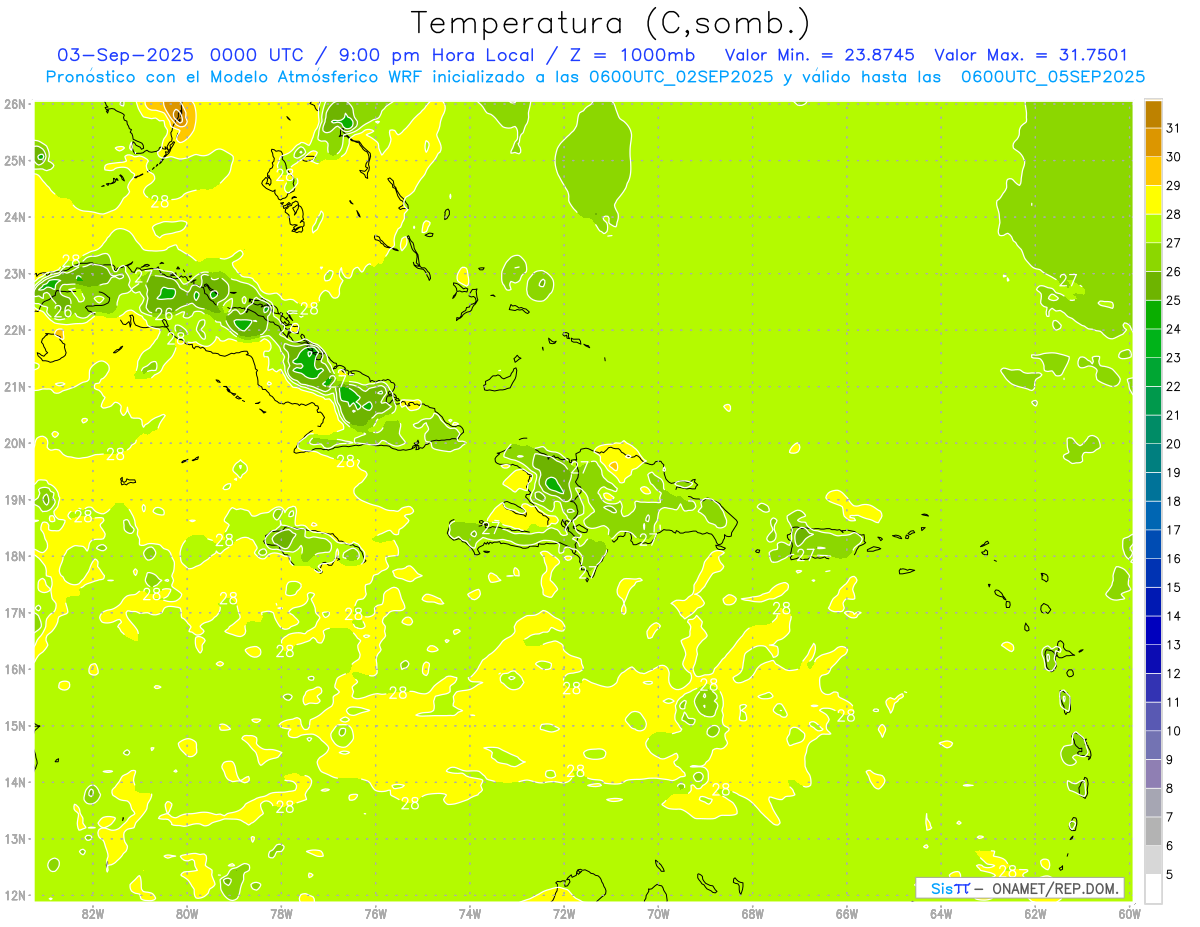This screenshot has height=927, width=1200.
Task: Click the legend value "30"
Action: click(x=1173, y=157)
